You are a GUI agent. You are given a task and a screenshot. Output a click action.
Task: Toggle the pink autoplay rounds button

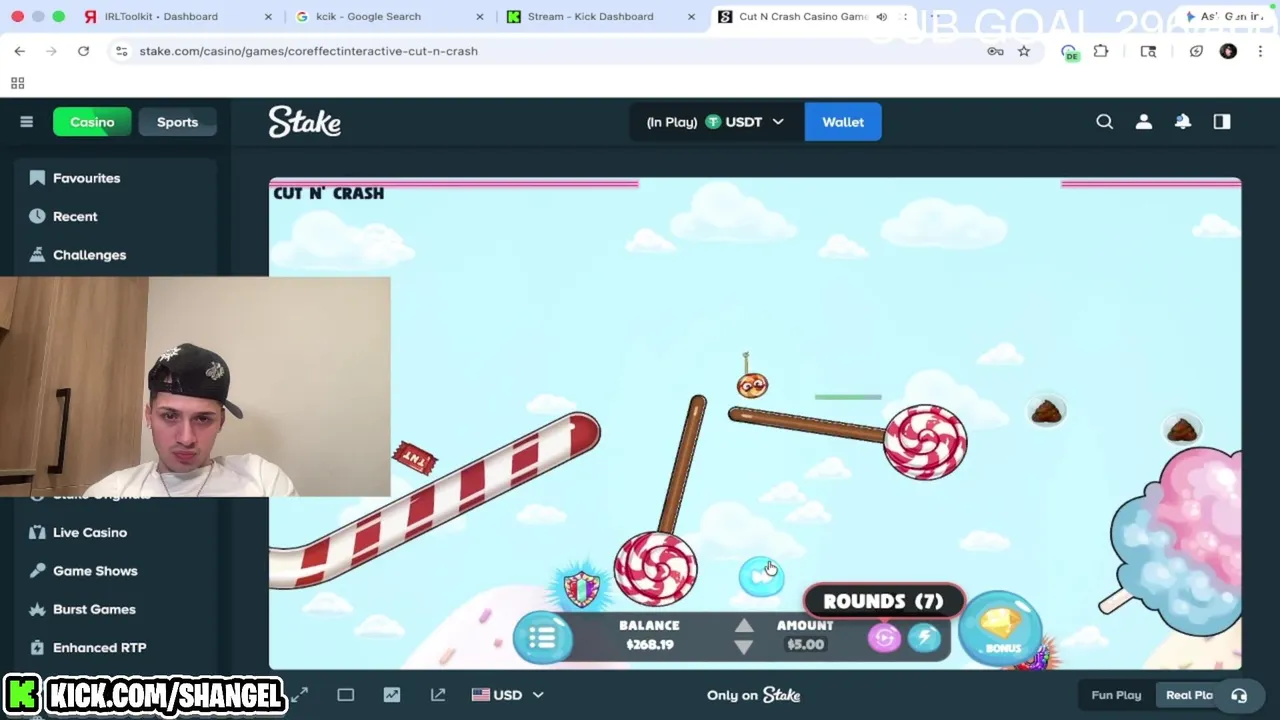[x=884, y=637]
